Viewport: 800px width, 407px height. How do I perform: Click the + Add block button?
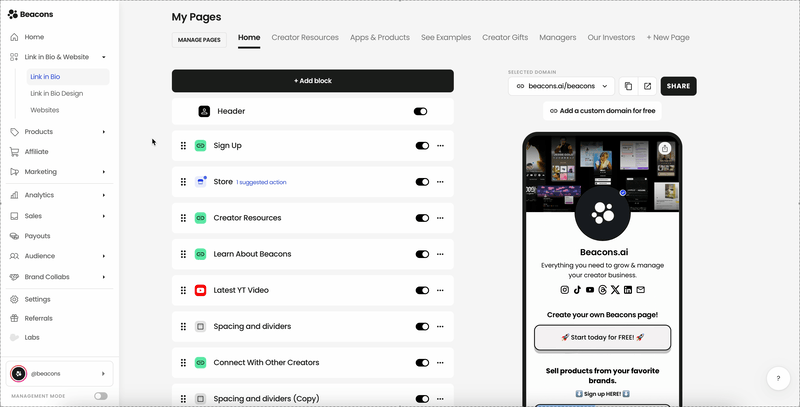coord(313,81)
